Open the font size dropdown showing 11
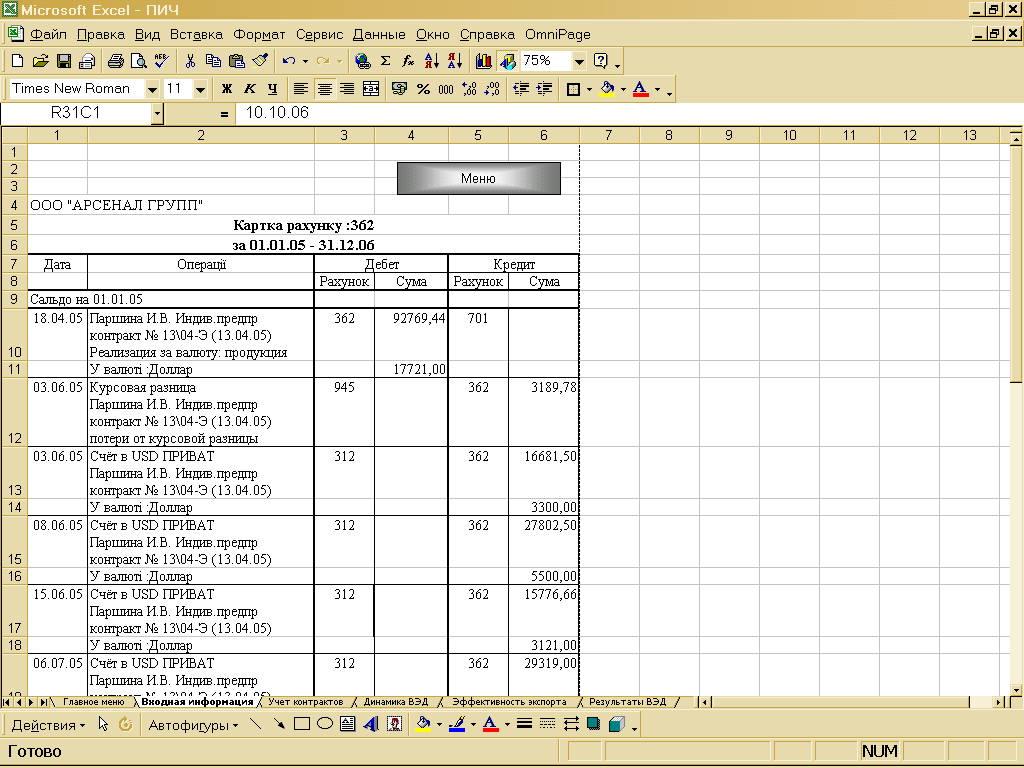The height and width of the screenshot is (768, 1024). [200, 89]
